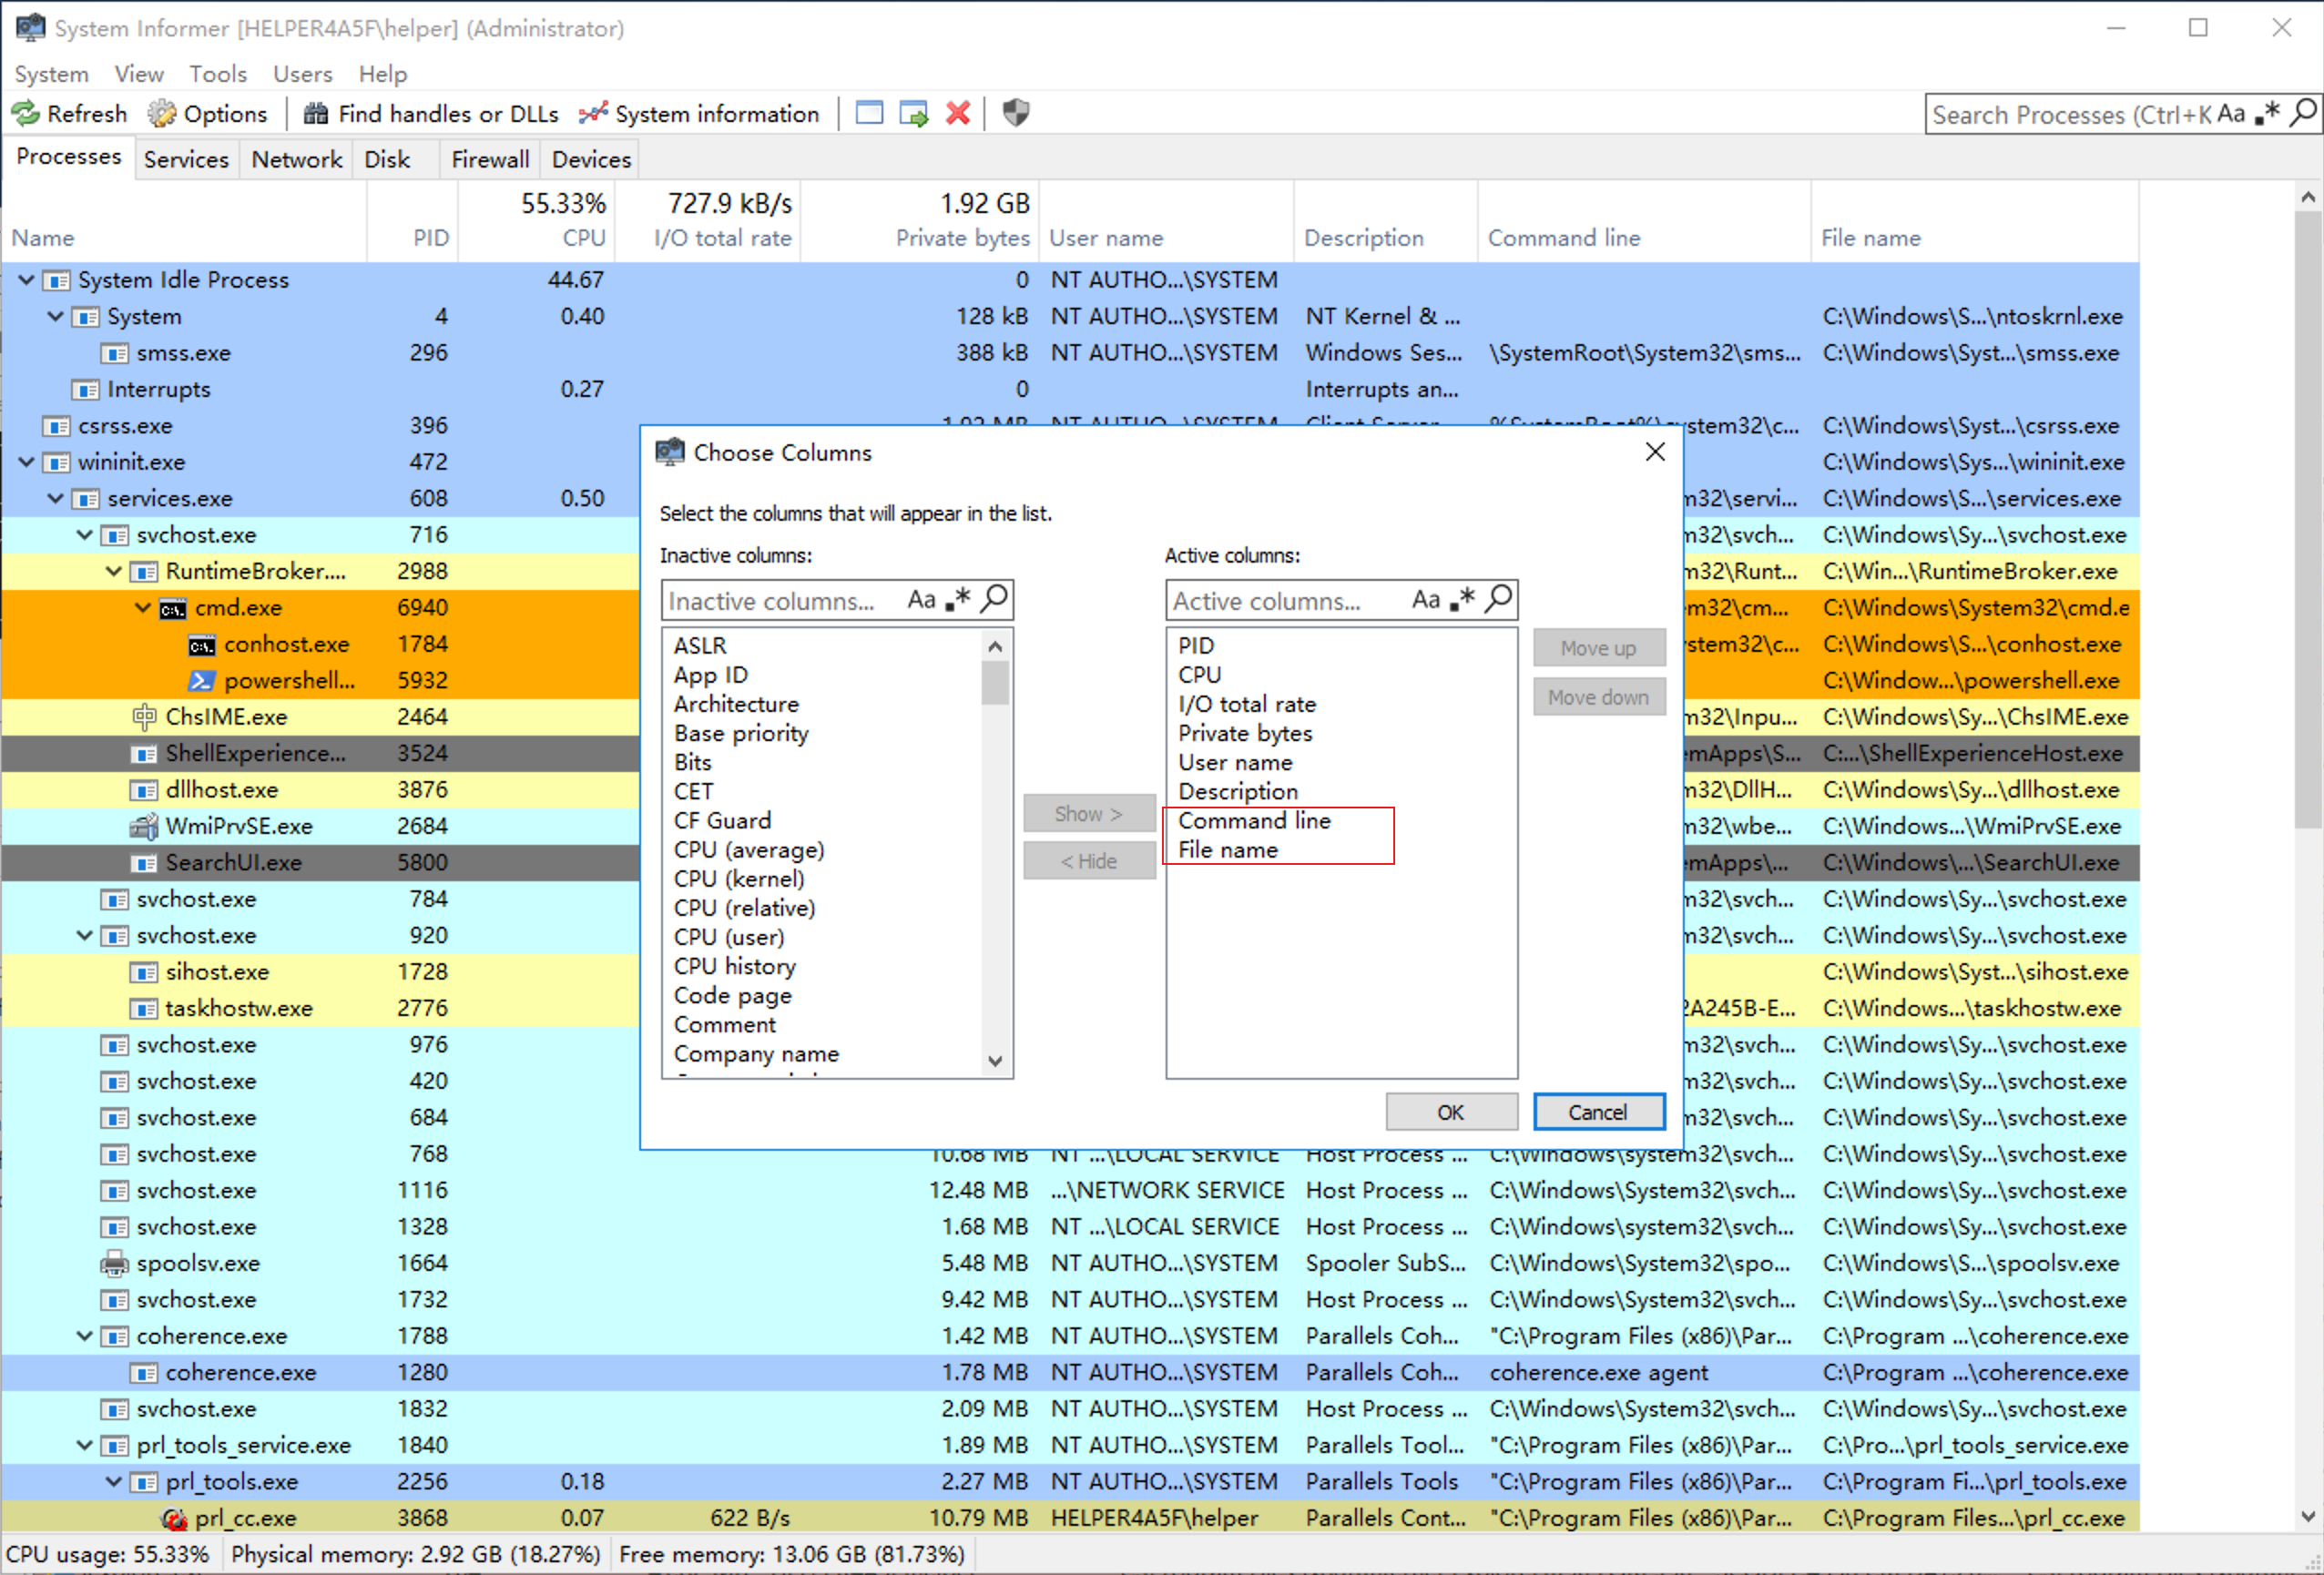Image resolution: width=2324 pixels, height=1575 pixels.
Task: Toggle case-sensitive Aa in Search Processes box
Action: (2230, 114)
